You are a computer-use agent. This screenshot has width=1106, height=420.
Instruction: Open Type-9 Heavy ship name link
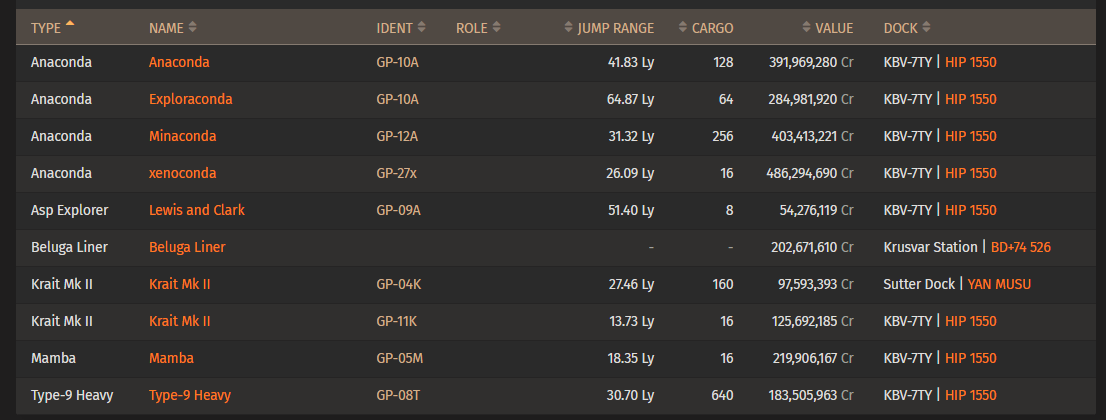click(x=190, y=395)
